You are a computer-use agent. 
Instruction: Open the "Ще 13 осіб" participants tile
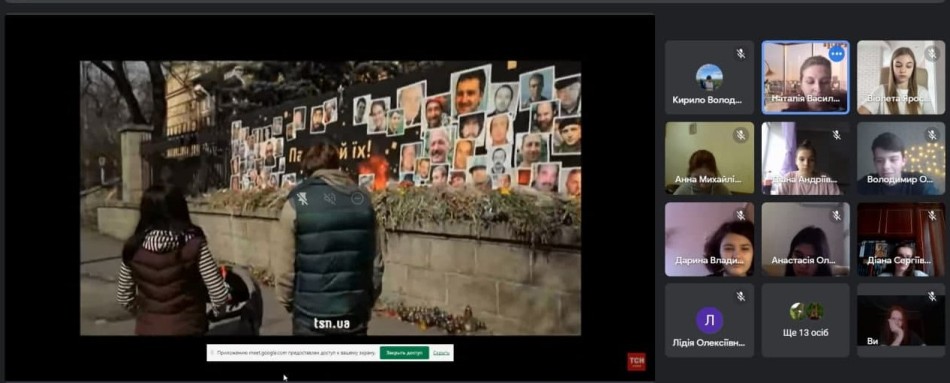coord(805,320)
